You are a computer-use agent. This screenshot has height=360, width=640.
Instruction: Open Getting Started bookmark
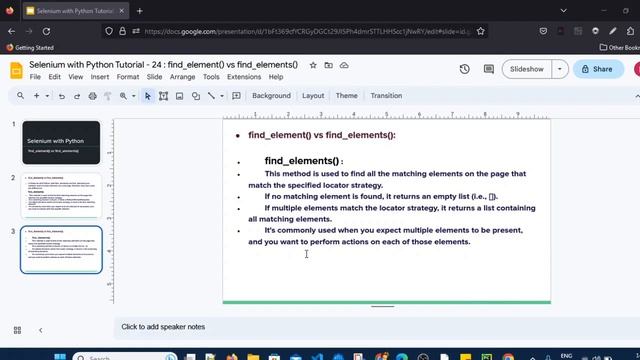[30, 48]
